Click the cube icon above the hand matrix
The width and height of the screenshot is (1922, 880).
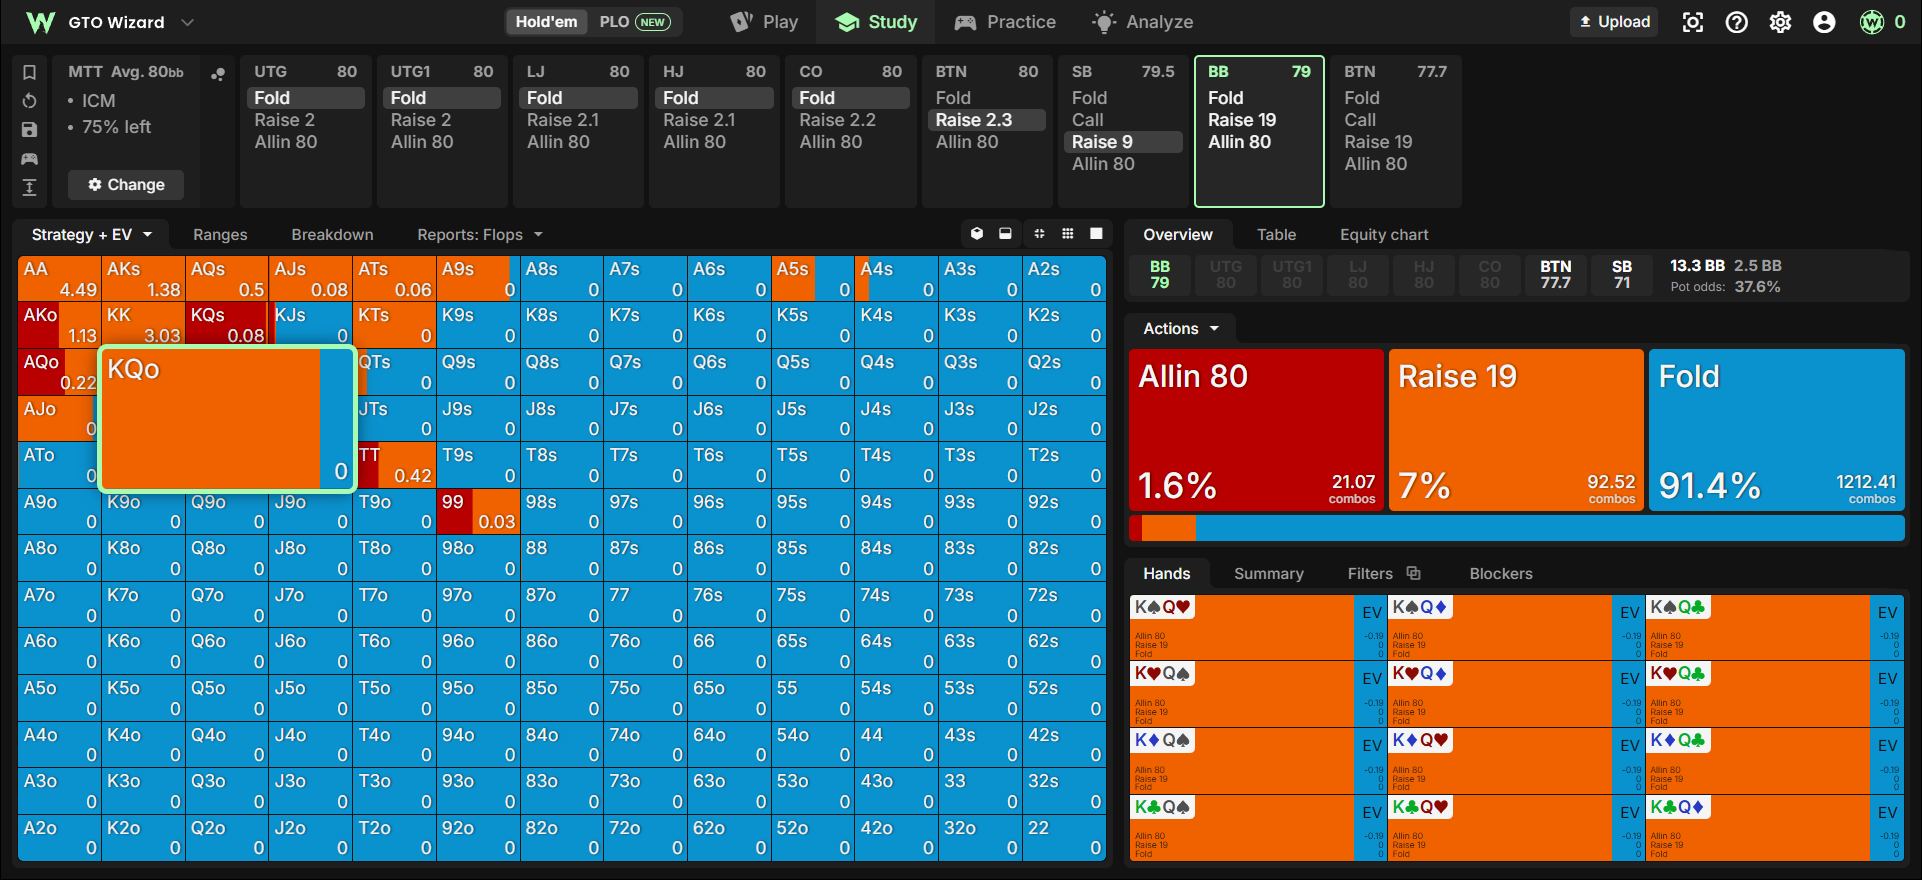point(977,234)
